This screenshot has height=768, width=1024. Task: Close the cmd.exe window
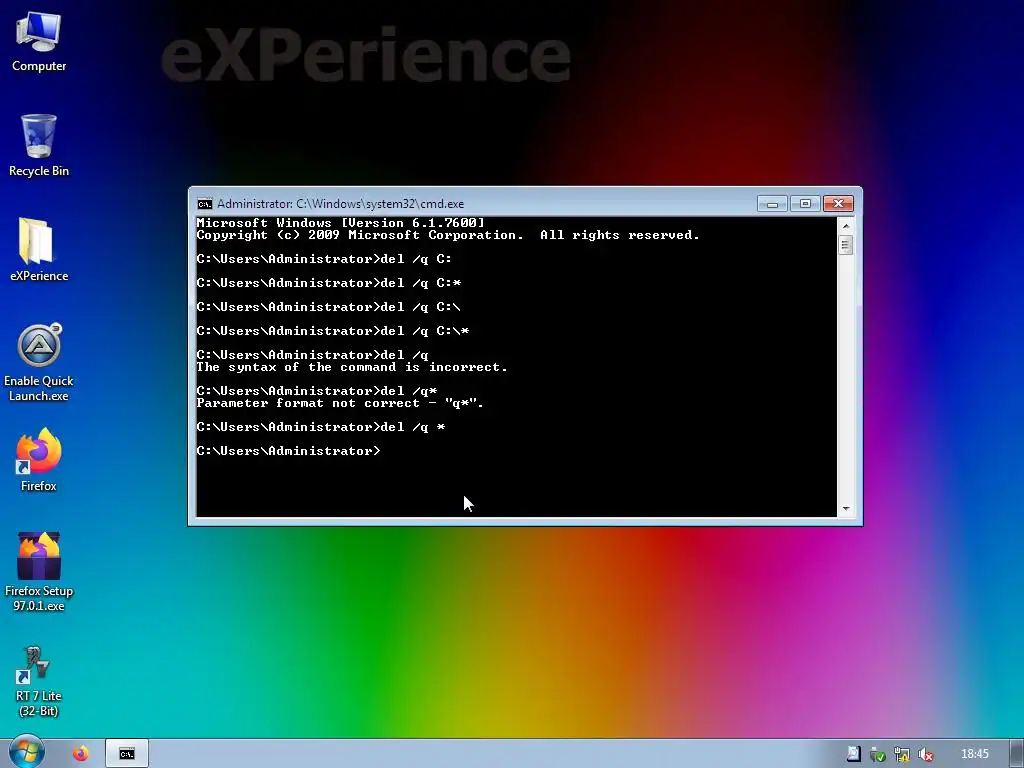(838, 204)
